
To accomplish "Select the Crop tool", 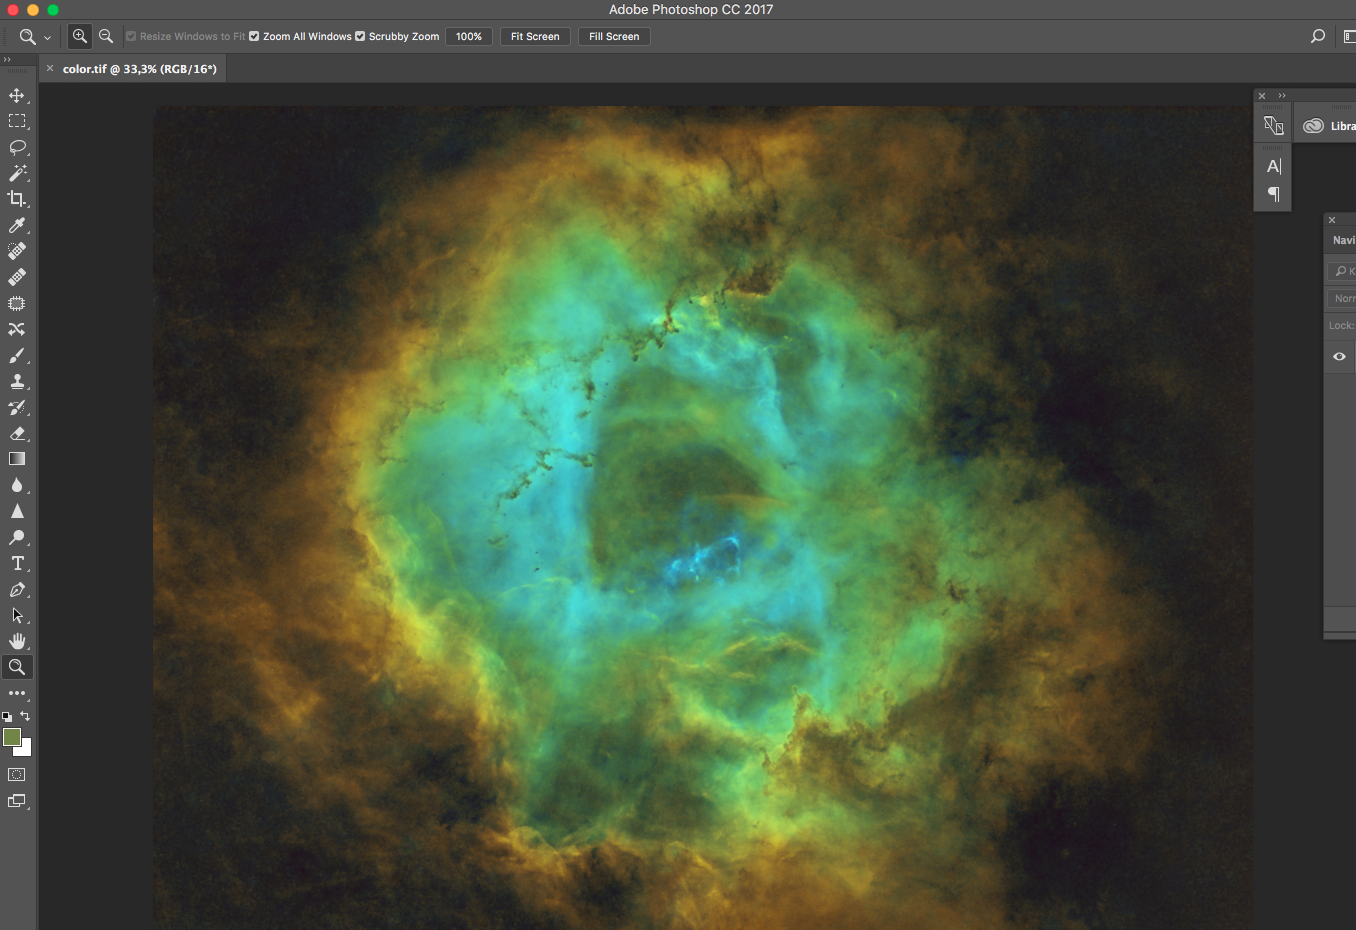I will (17, 199).
